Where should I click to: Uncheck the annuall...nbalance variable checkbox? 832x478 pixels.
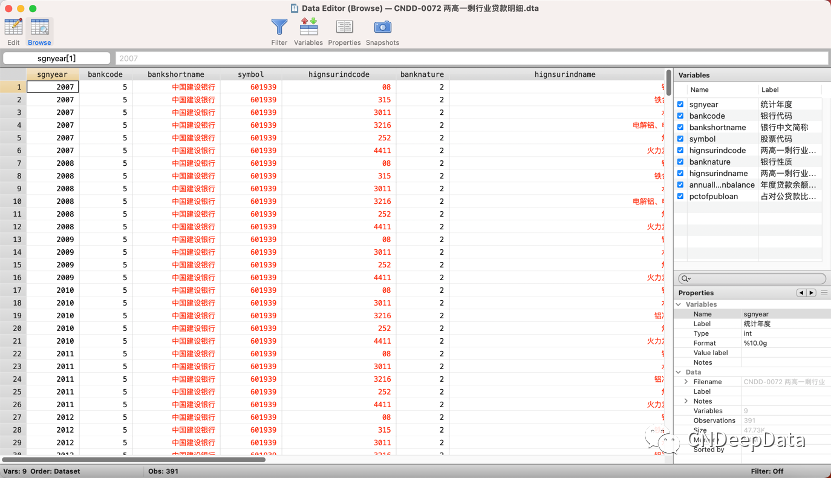[680, 185]
